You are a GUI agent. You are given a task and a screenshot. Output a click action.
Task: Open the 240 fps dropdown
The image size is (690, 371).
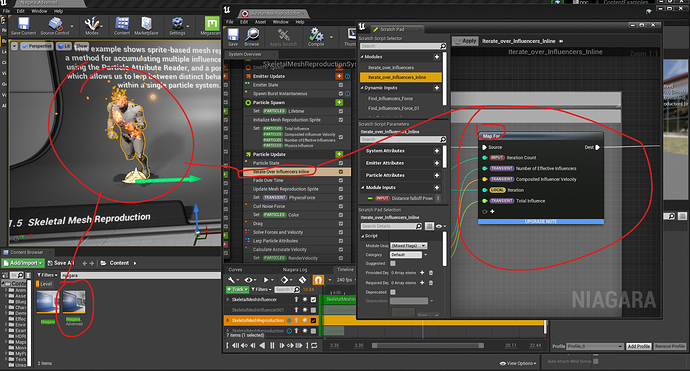(345, 280)
